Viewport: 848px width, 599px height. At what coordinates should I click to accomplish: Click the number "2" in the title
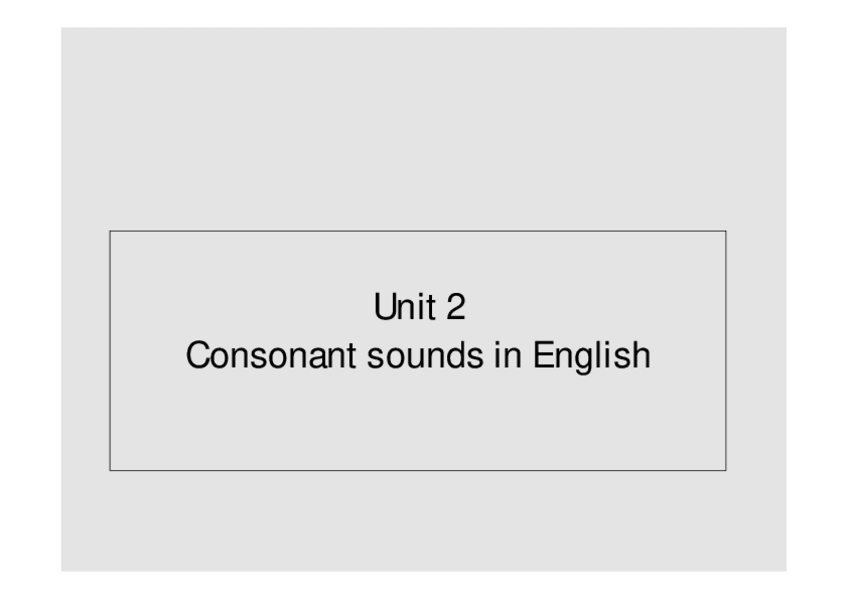click(455, 307)
